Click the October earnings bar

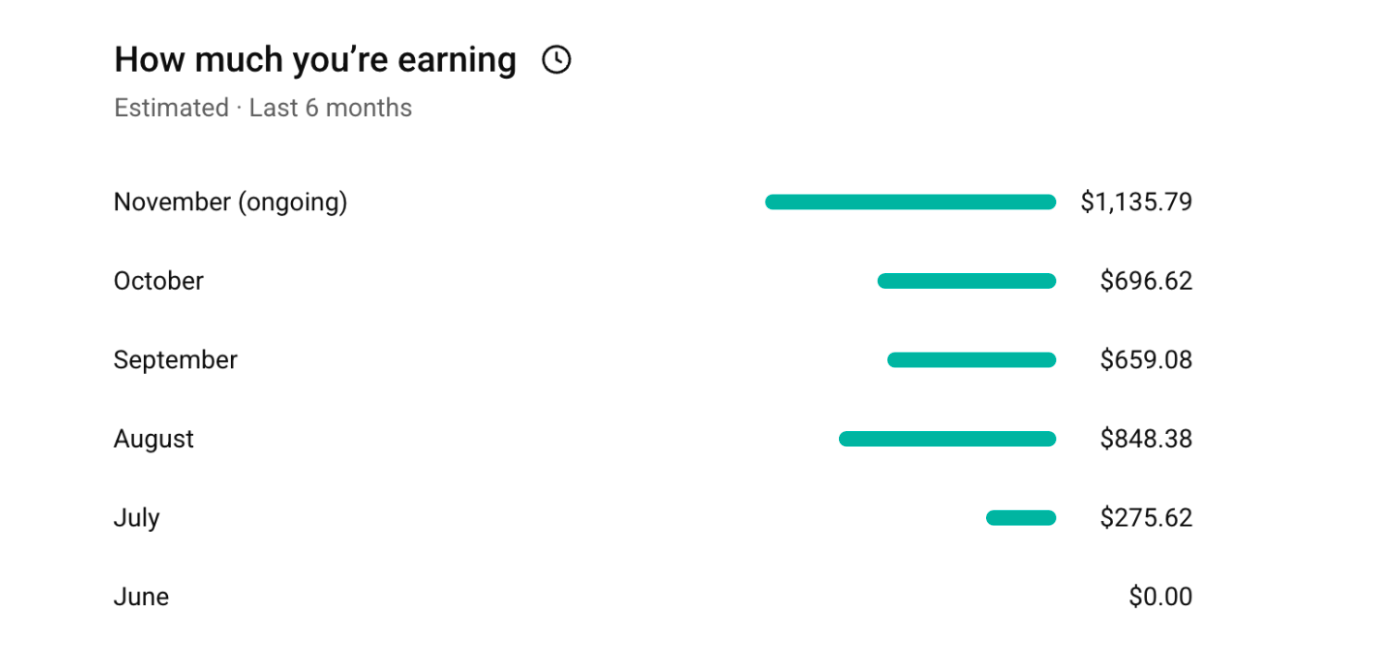966,281
